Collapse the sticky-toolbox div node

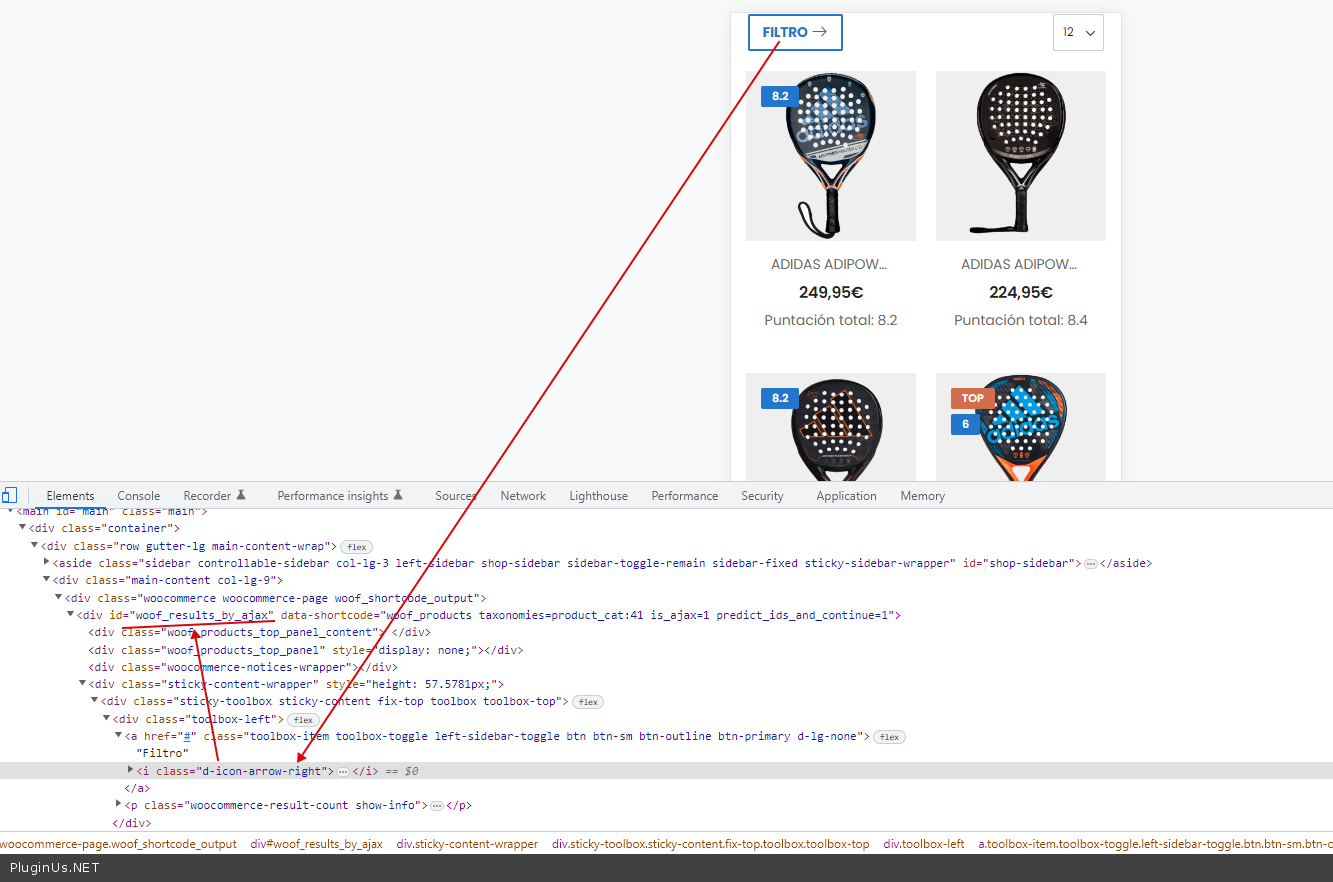pyautogui.click(x=94, y=702)
